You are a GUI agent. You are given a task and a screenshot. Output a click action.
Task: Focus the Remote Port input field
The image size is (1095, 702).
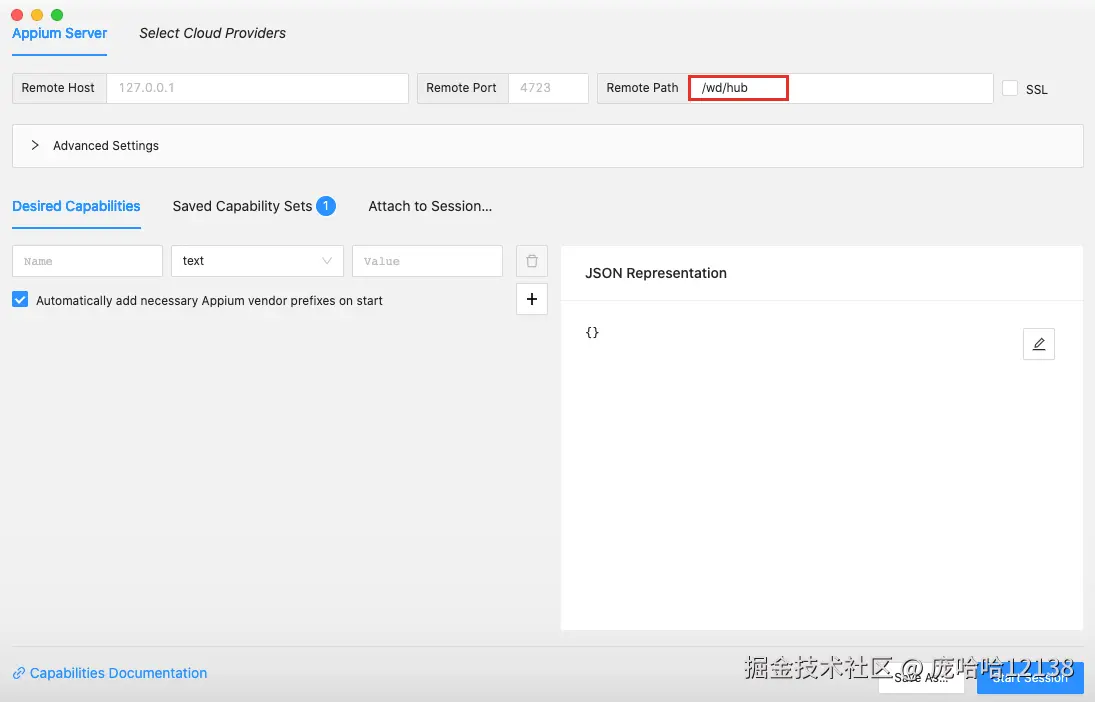(548, 88)
